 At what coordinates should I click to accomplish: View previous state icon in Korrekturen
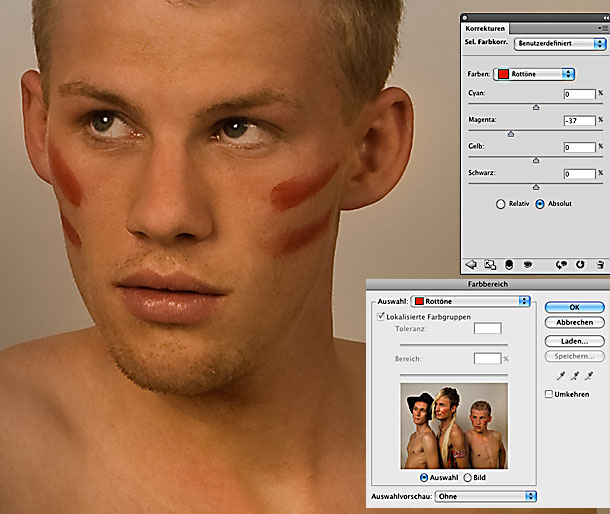pos(561,265)
